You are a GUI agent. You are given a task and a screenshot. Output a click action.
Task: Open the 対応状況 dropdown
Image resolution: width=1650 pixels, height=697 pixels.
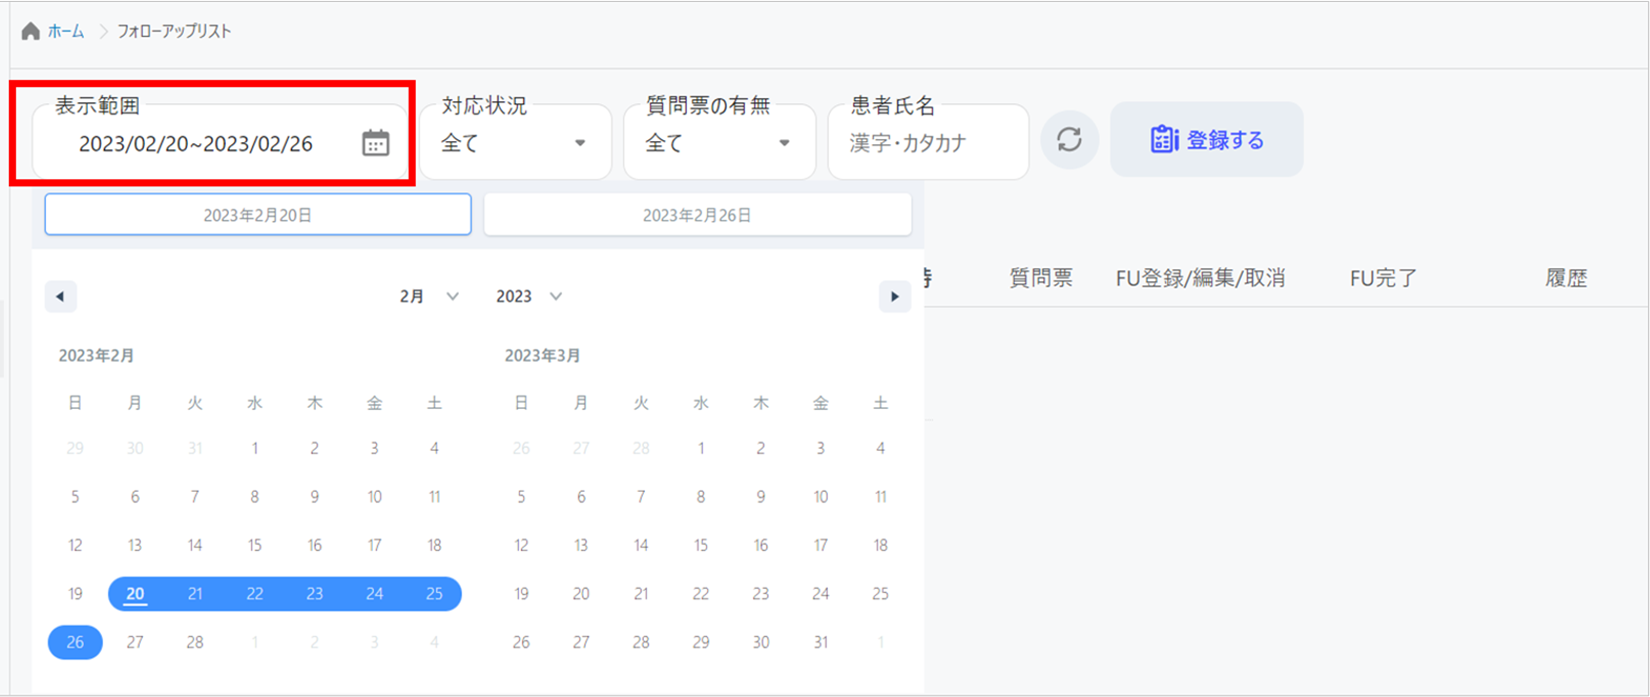click(514, 143)
